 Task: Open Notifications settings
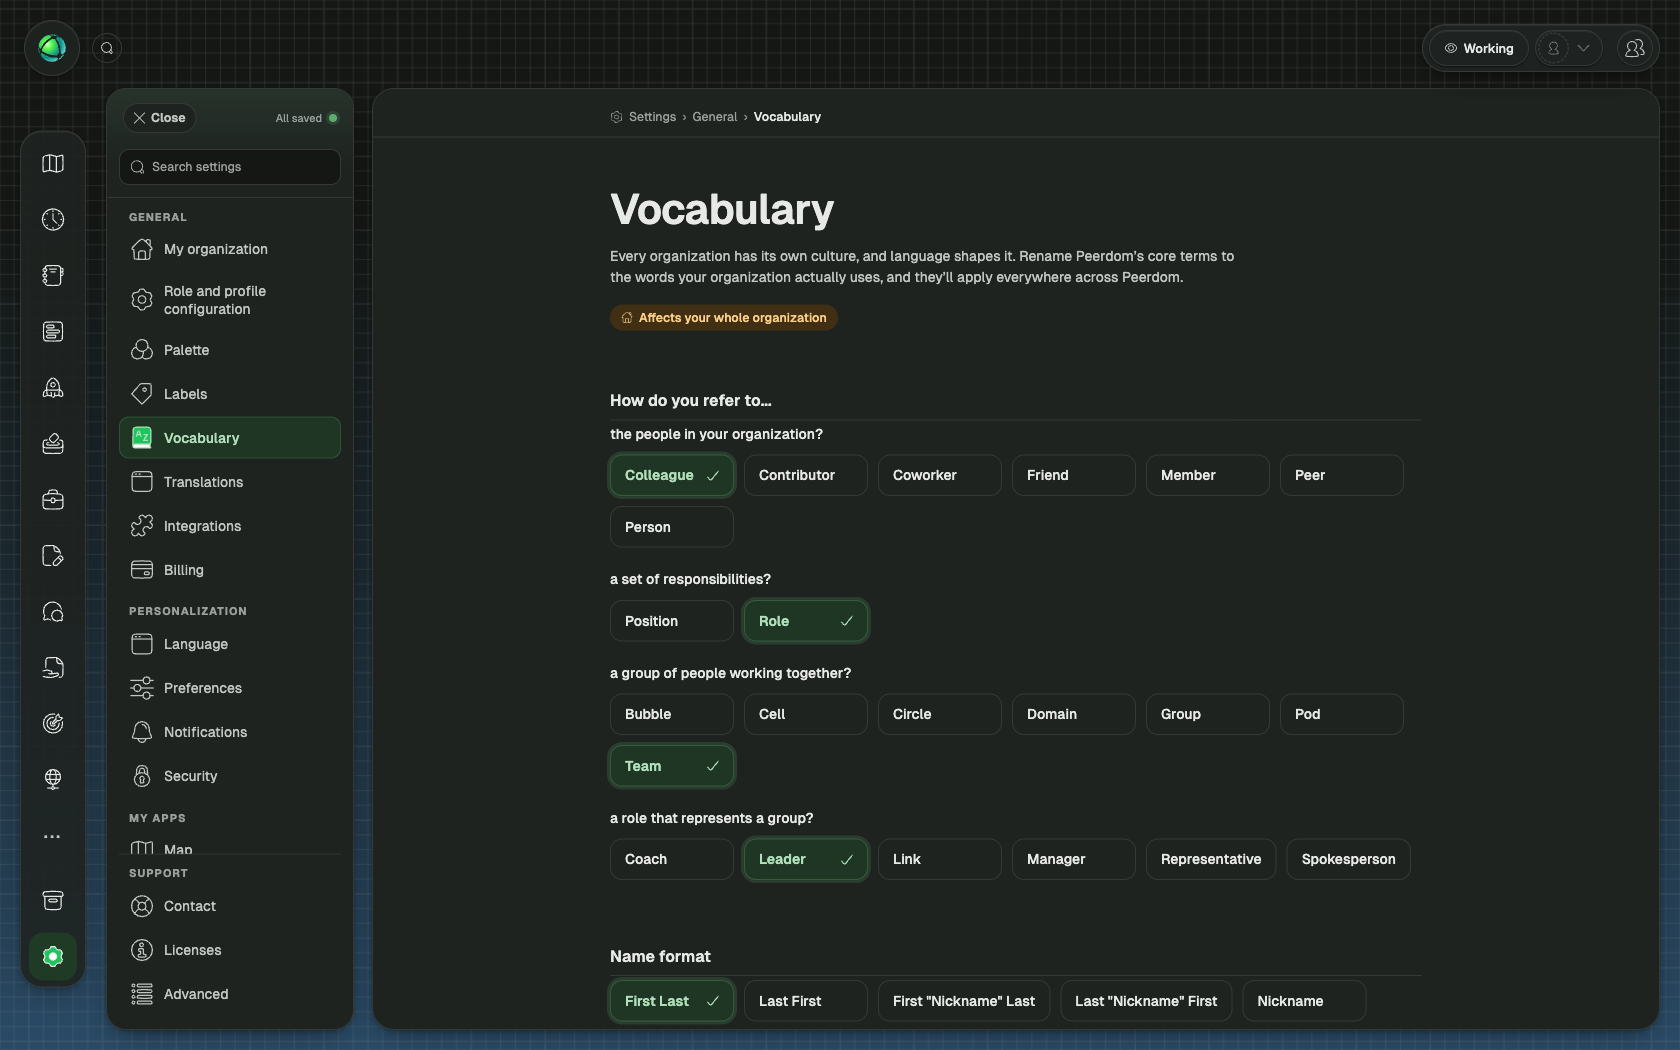click(x=230, y=732)
